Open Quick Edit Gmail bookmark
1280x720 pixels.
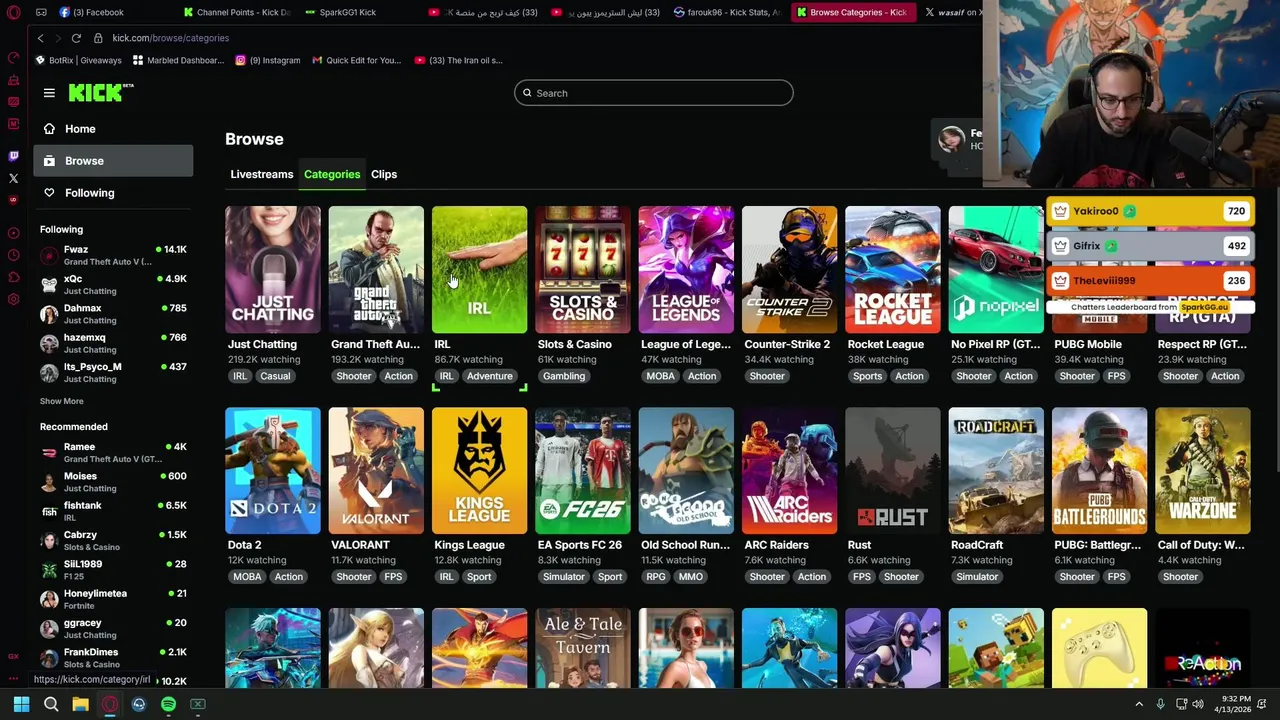click(357, 60)
